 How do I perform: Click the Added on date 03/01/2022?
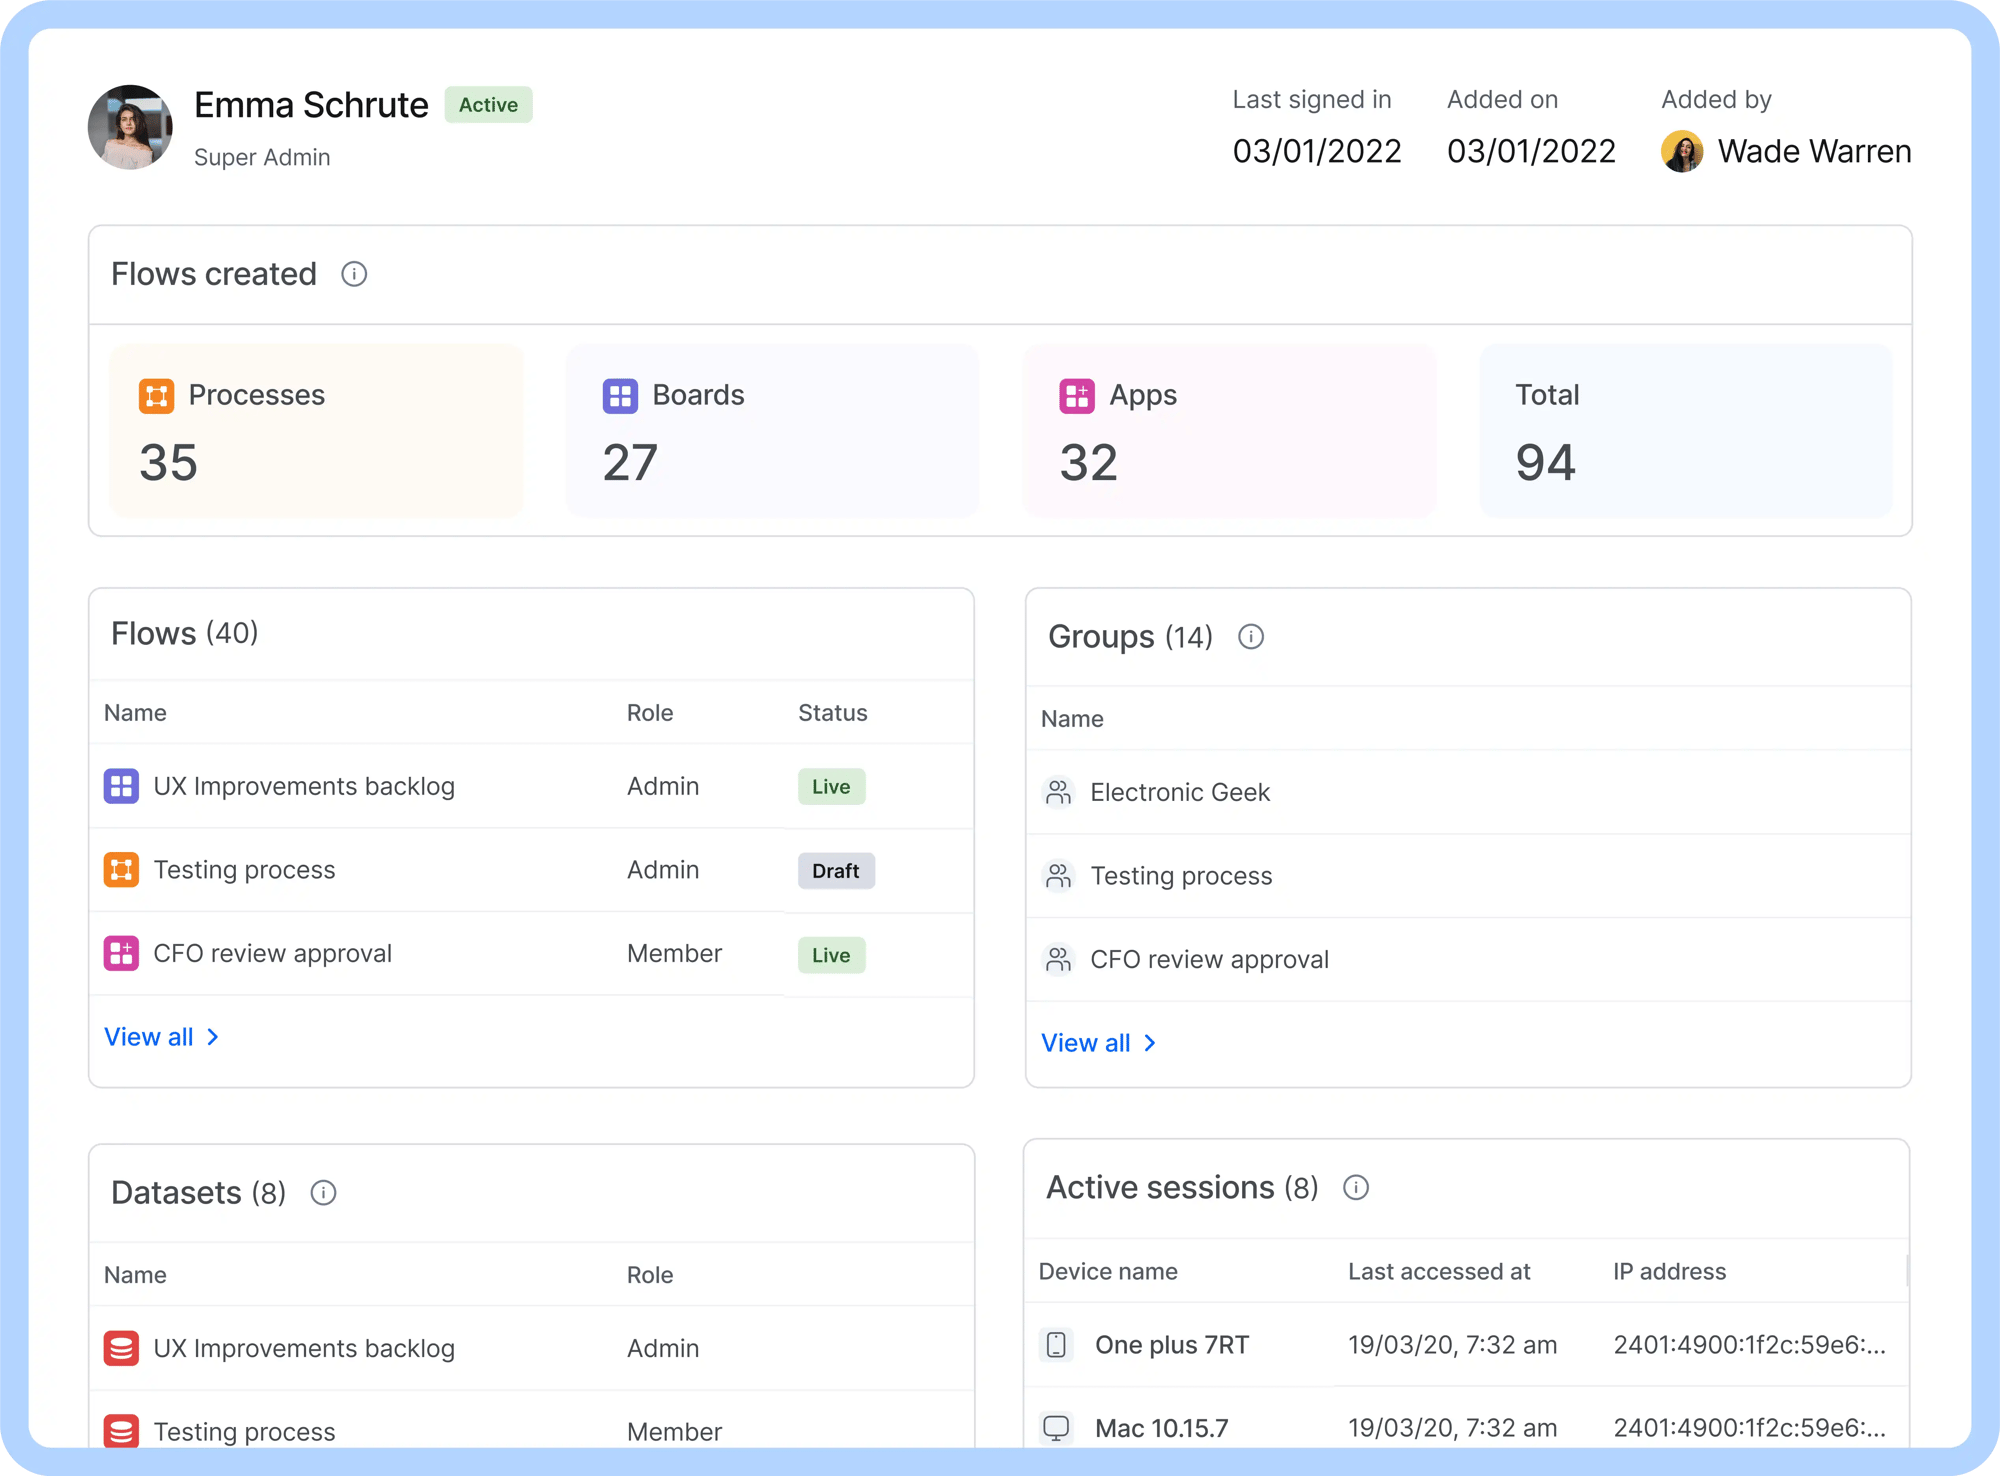click(x=1531, y=151)
